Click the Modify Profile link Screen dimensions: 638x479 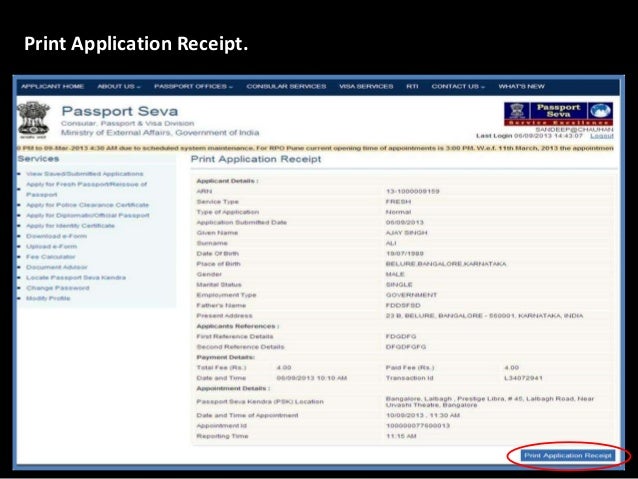(x=48, y=298)
